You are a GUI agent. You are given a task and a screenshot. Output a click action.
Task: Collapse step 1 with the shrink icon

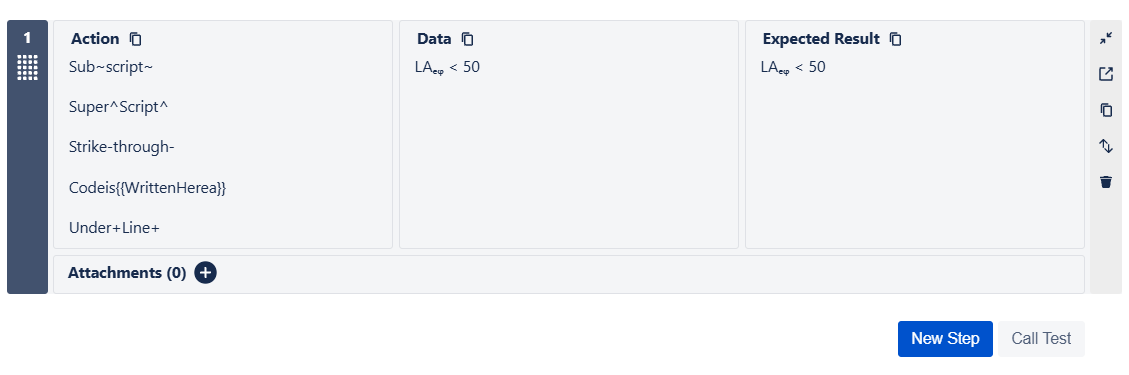point(1106,39)
